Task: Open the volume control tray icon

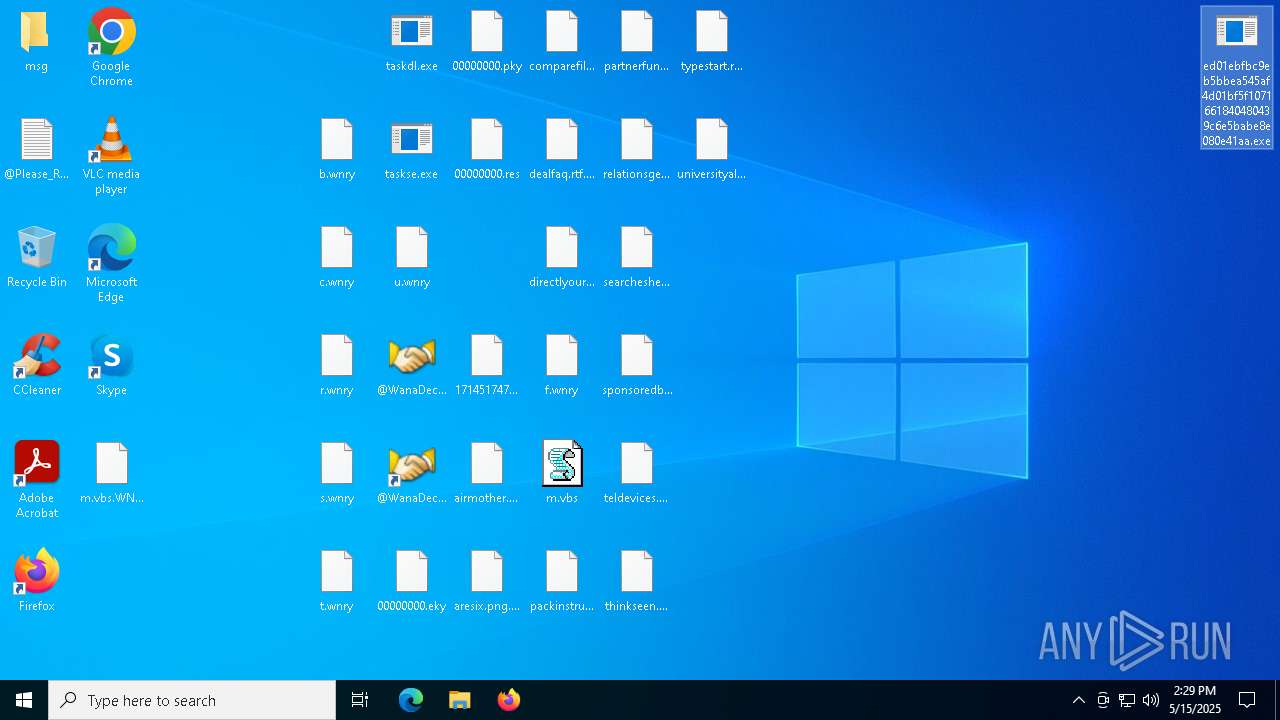Action: [1151, 700]
